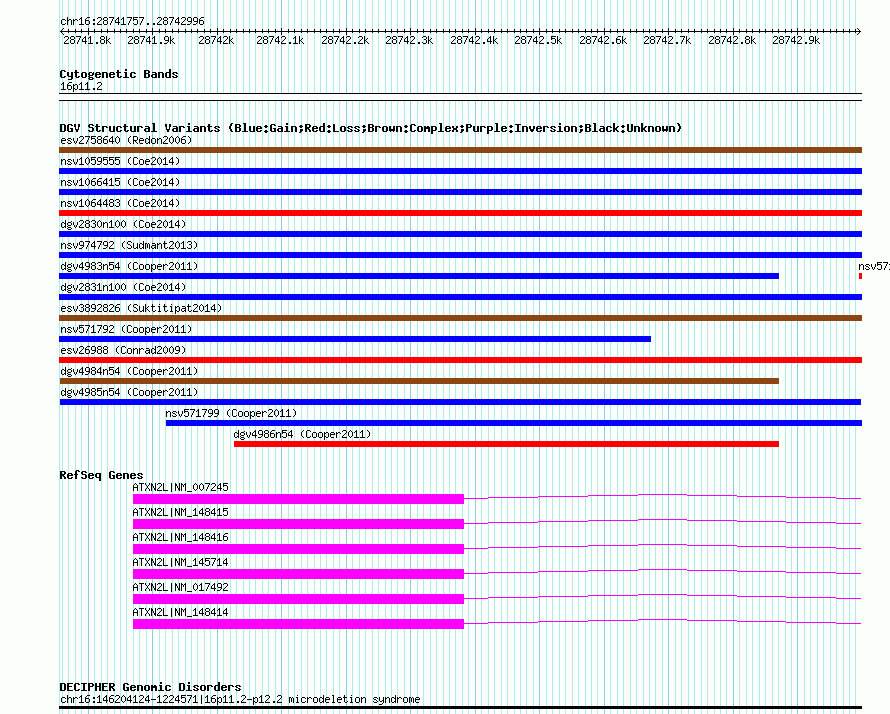Click the DECIPHER Genomic Disorders heading
This screenshot has height=714, width=890.
(x=150, y=687)
